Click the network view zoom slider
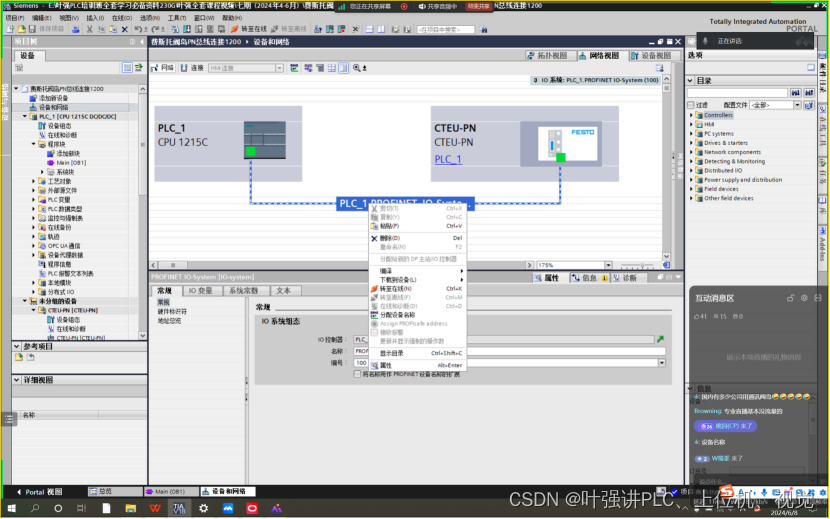 tap(638, 265)
